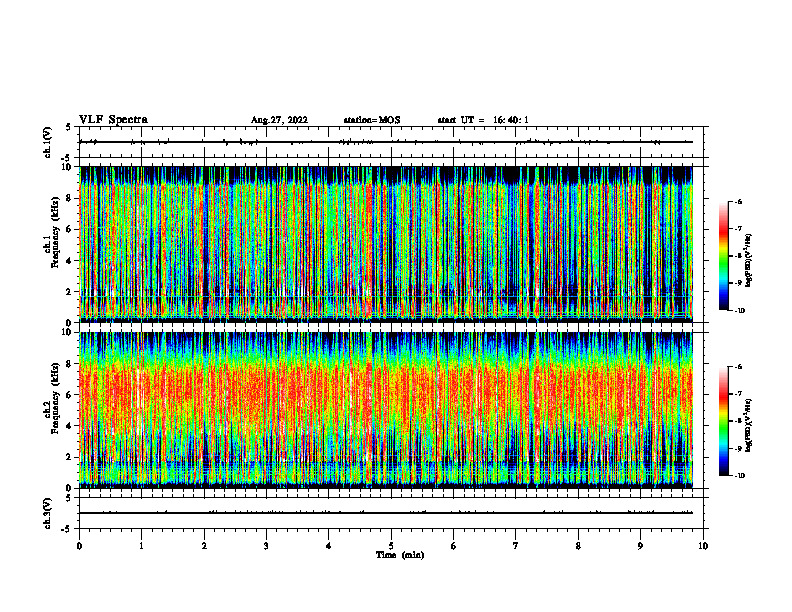The height and width of the screenshot is (612, 792).
Task: Click the "station=MOS" header label
Action: (x=372, y=120)
